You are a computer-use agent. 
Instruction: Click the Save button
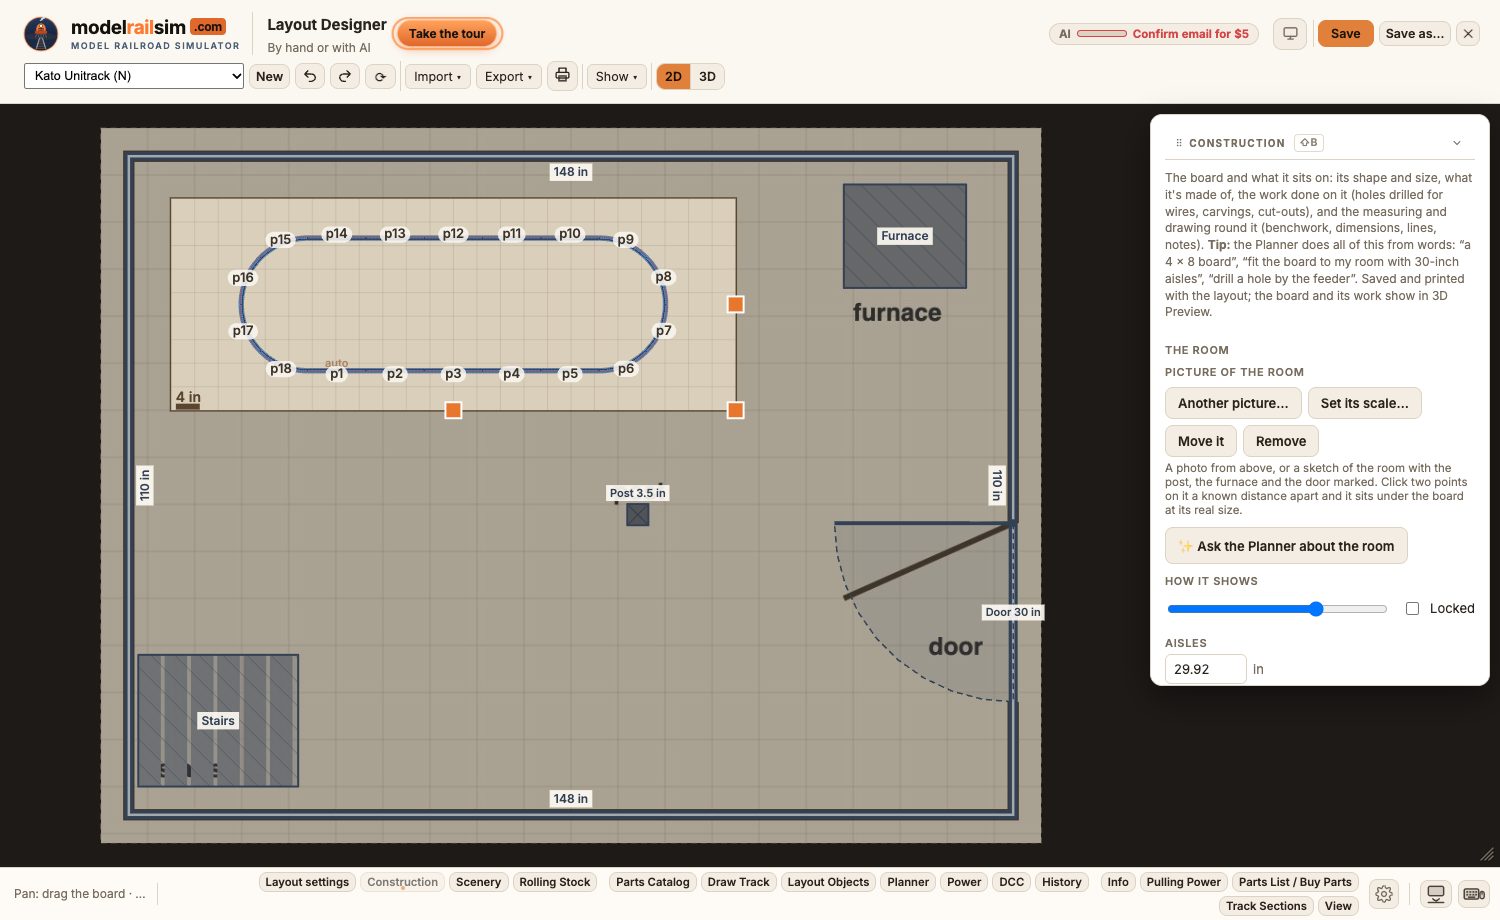[x=1345, y=33]
